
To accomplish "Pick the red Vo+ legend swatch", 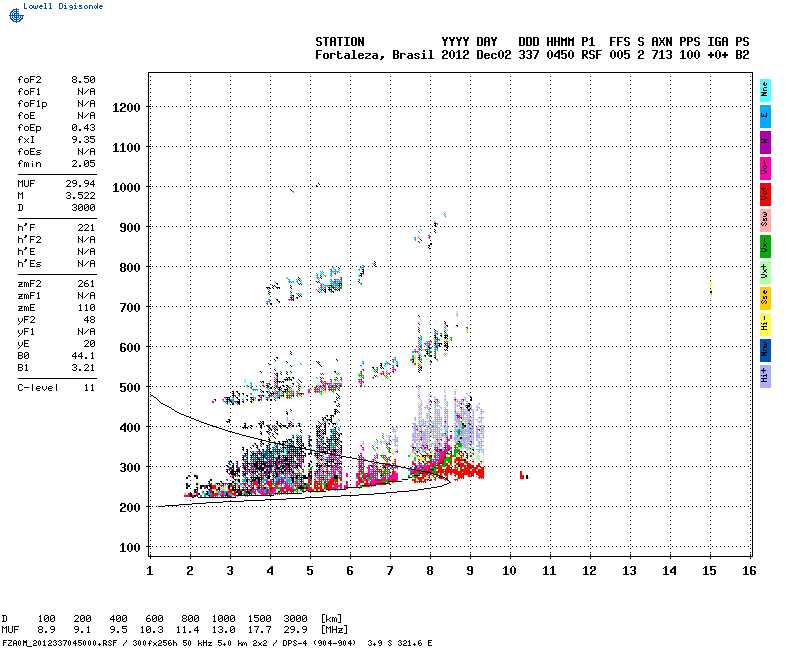I will tap(765, 194).
